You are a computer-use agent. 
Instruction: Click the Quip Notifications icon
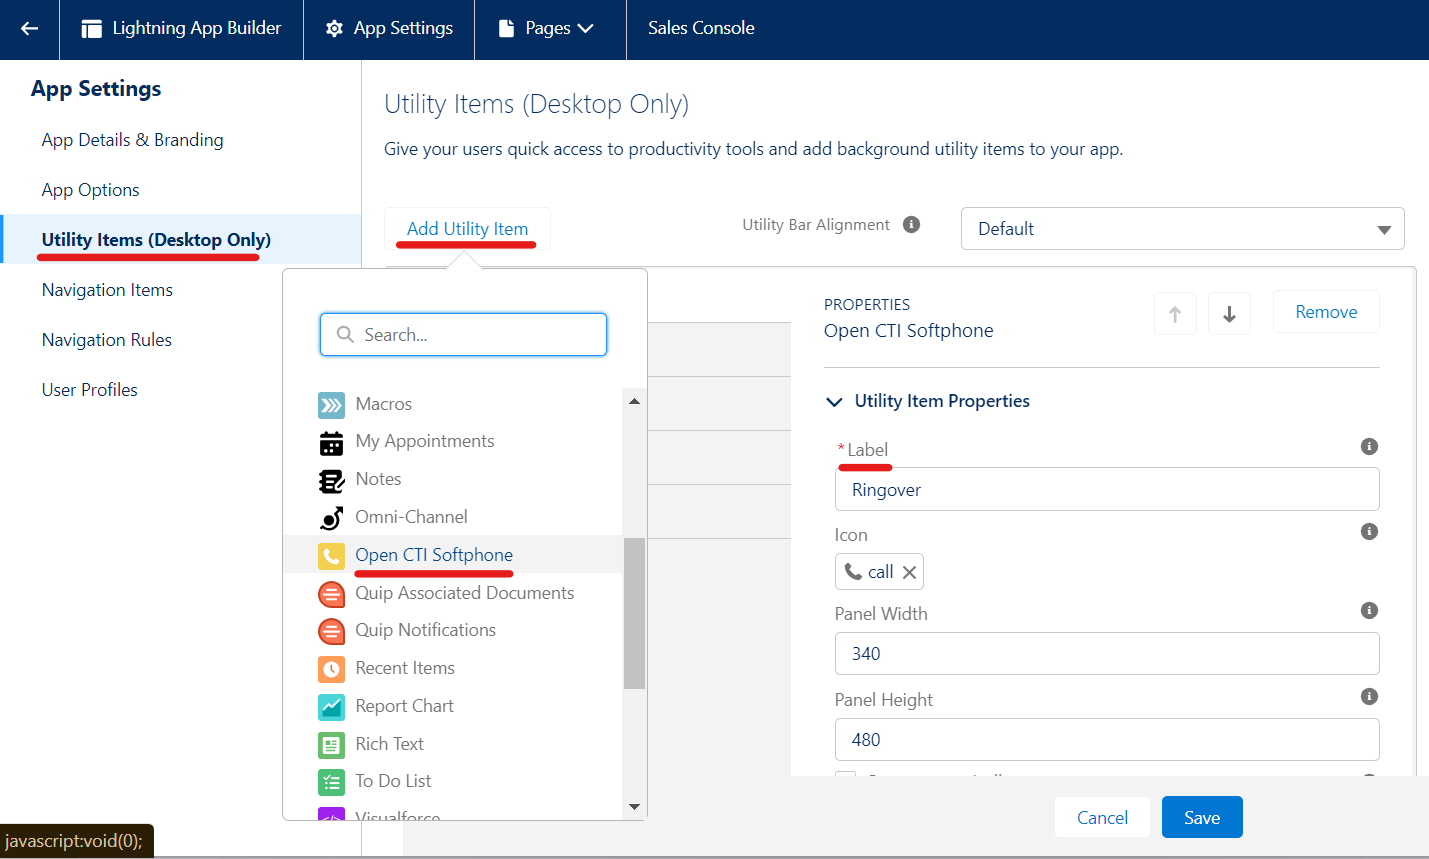(331, 631)
